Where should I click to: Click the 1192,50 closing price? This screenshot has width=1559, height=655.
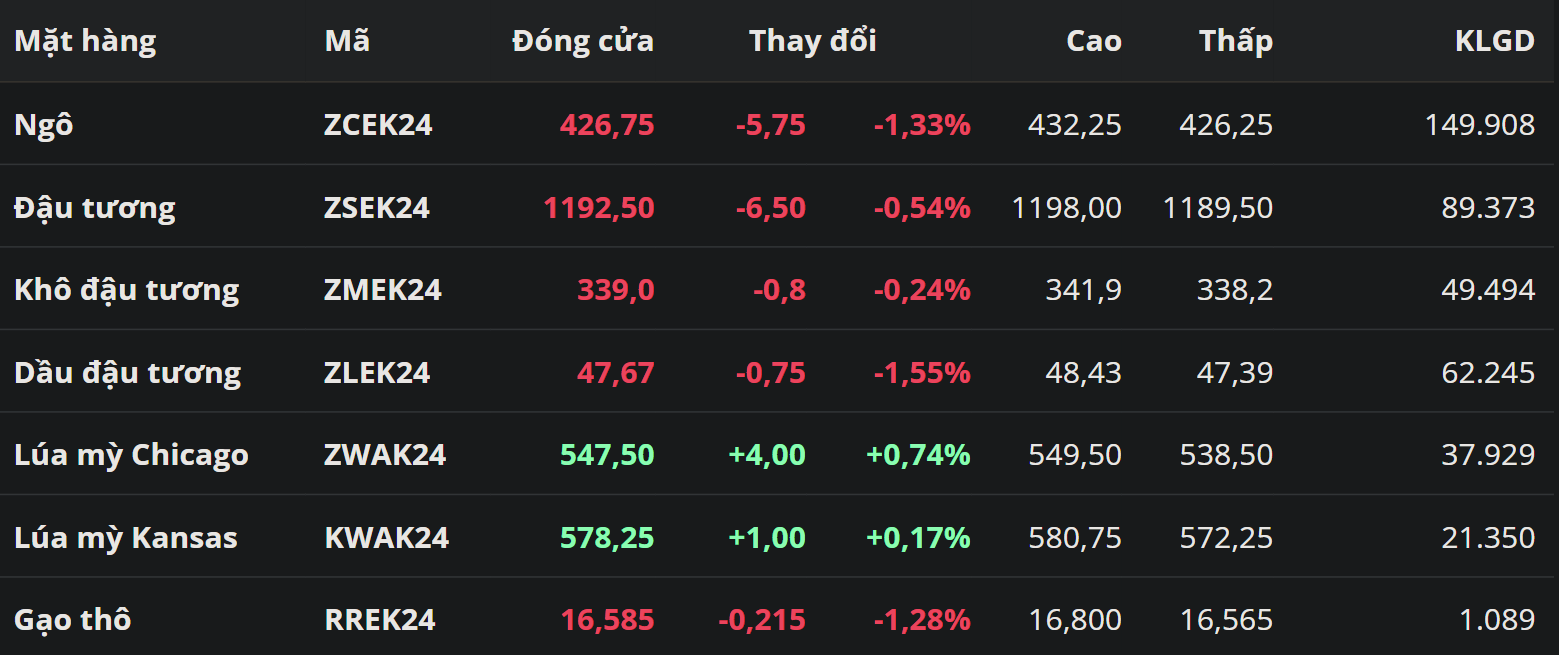point(599,208)
